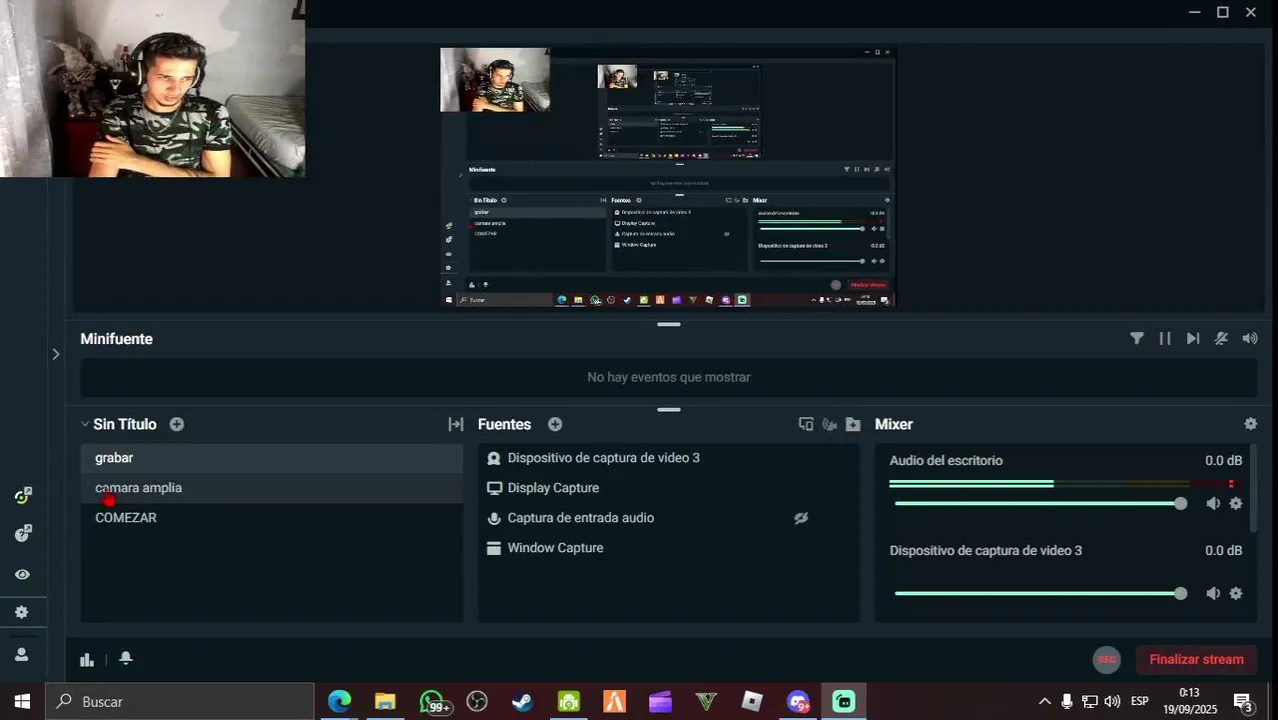Add a new source in Fuentes

tap(555, 424)
